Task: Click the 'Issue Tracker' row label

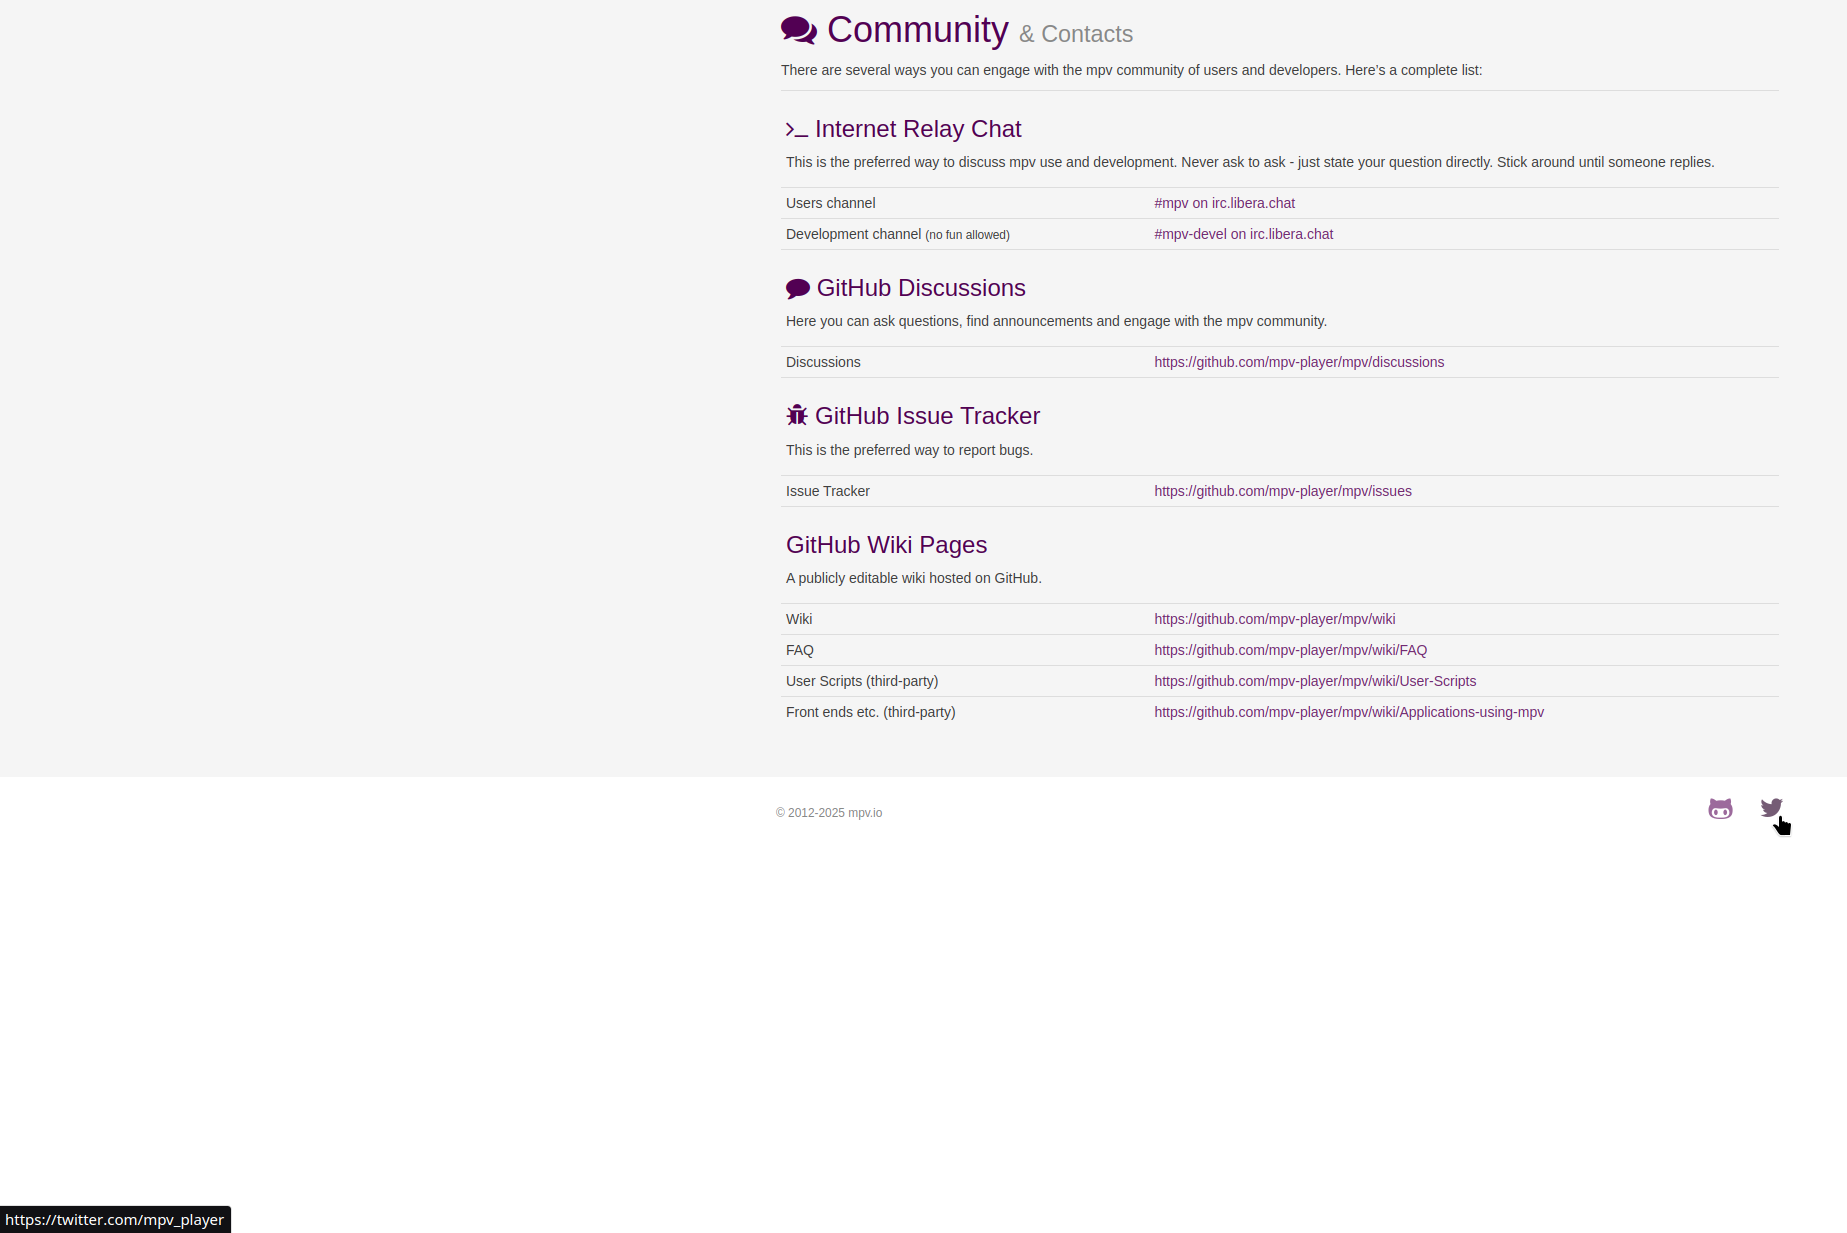Action: (x=828, y=491)
